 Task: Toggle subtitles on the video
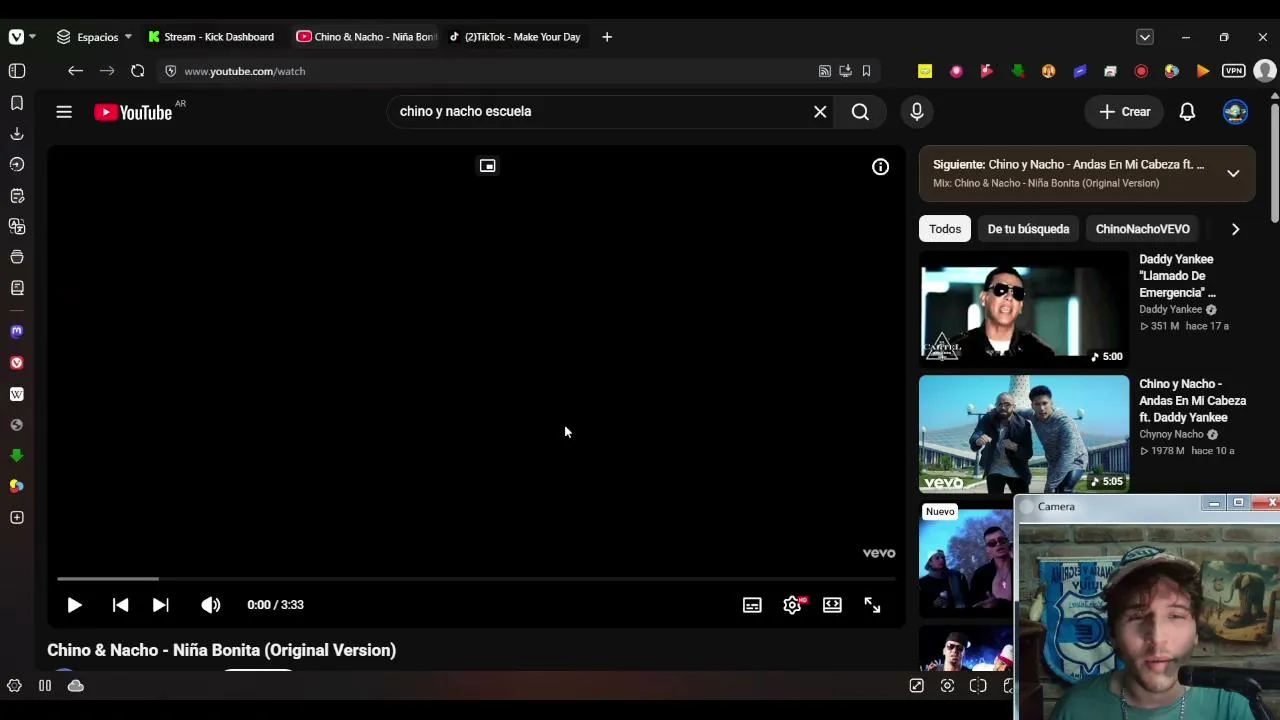[752, 605]
